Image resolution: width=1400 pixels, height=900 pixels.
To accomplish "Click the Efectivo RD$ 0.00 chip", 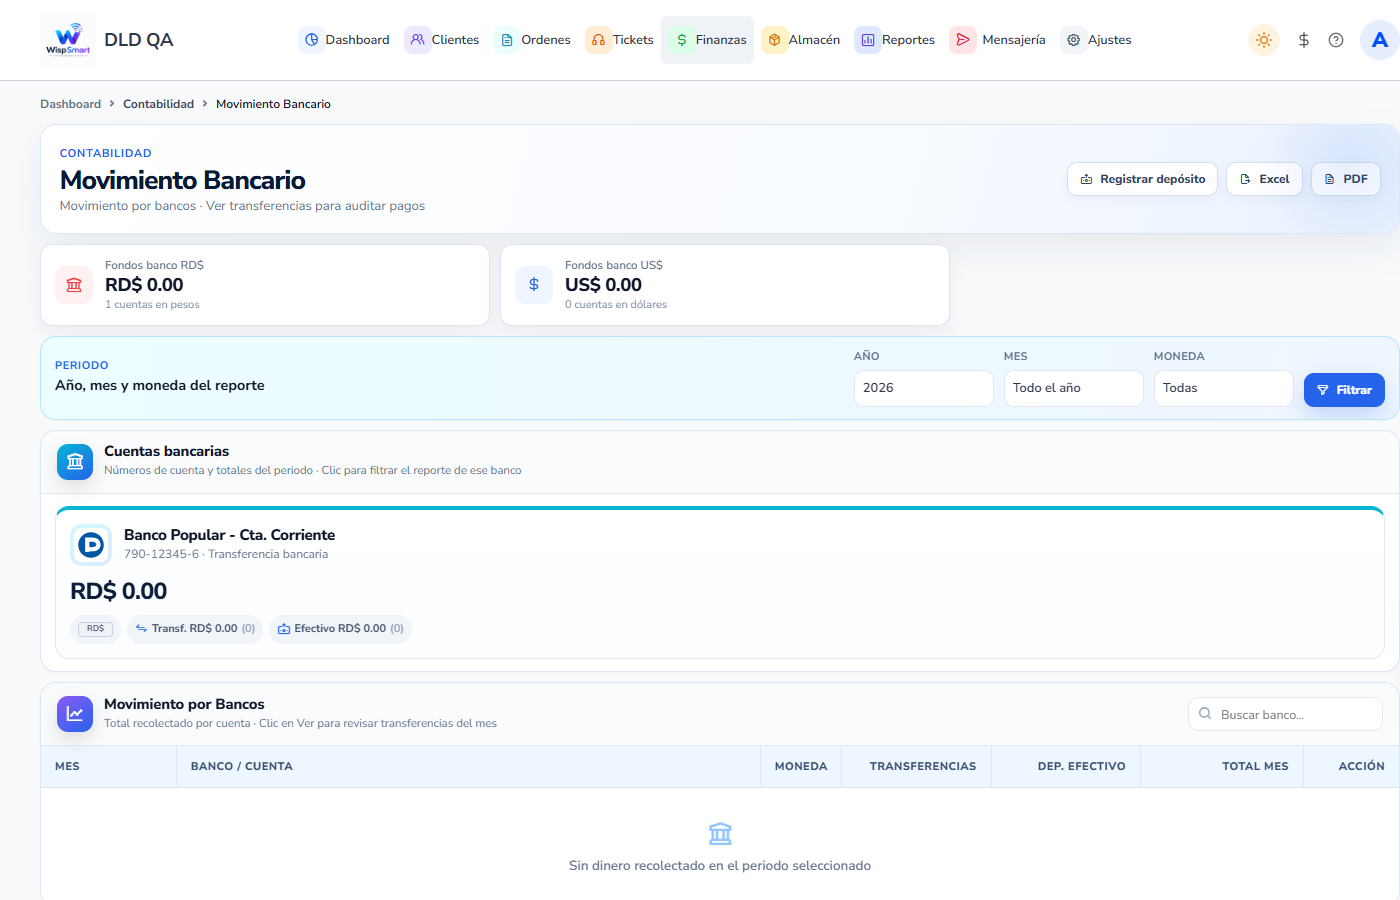I will pos(340,629).
